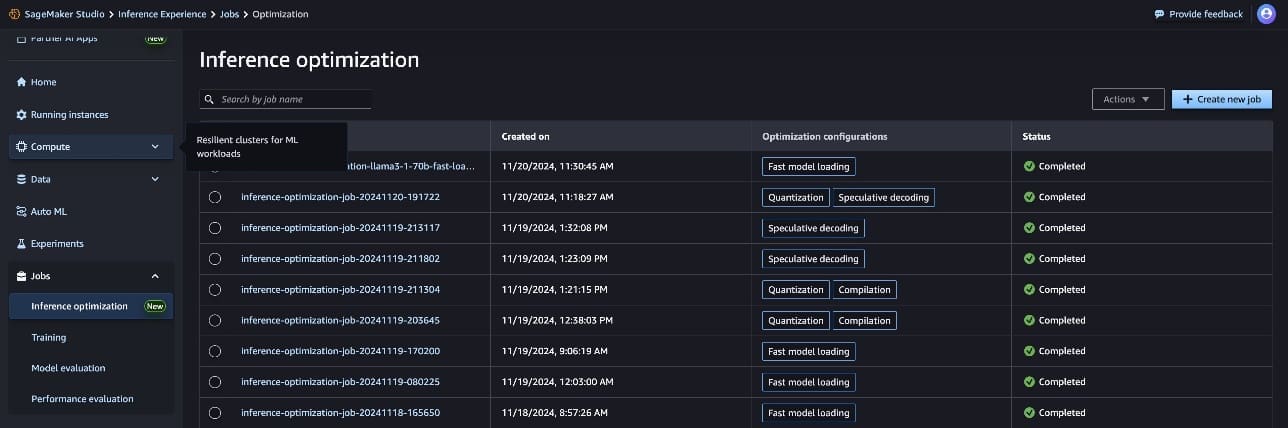Select radio for job 20241120-191722

(x=215, y=198)
